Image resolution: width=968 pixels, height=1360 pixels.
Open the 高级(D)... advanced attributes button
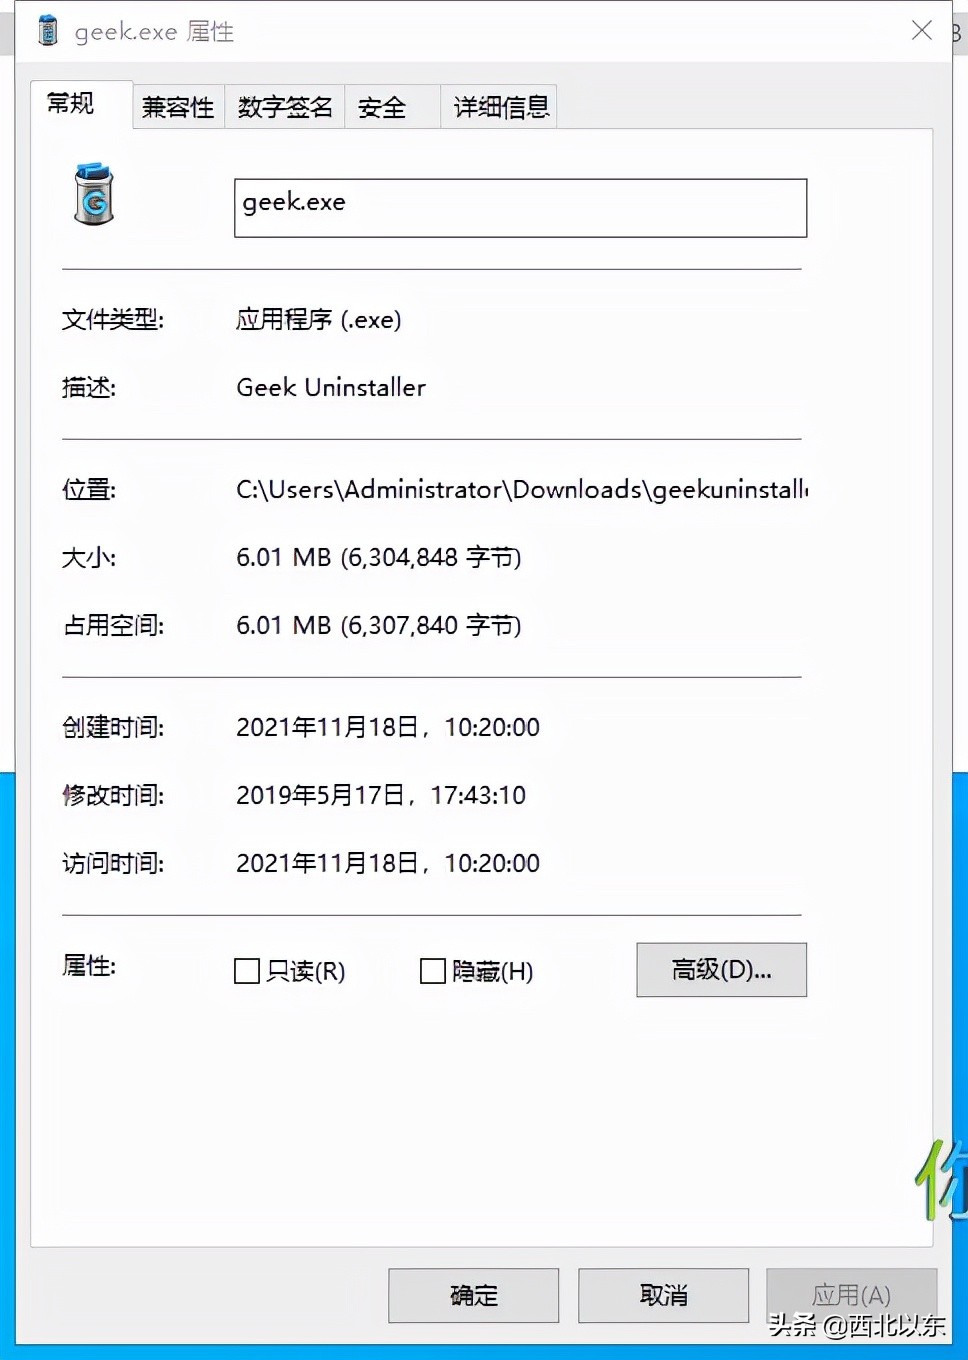(x=721, y=969)
